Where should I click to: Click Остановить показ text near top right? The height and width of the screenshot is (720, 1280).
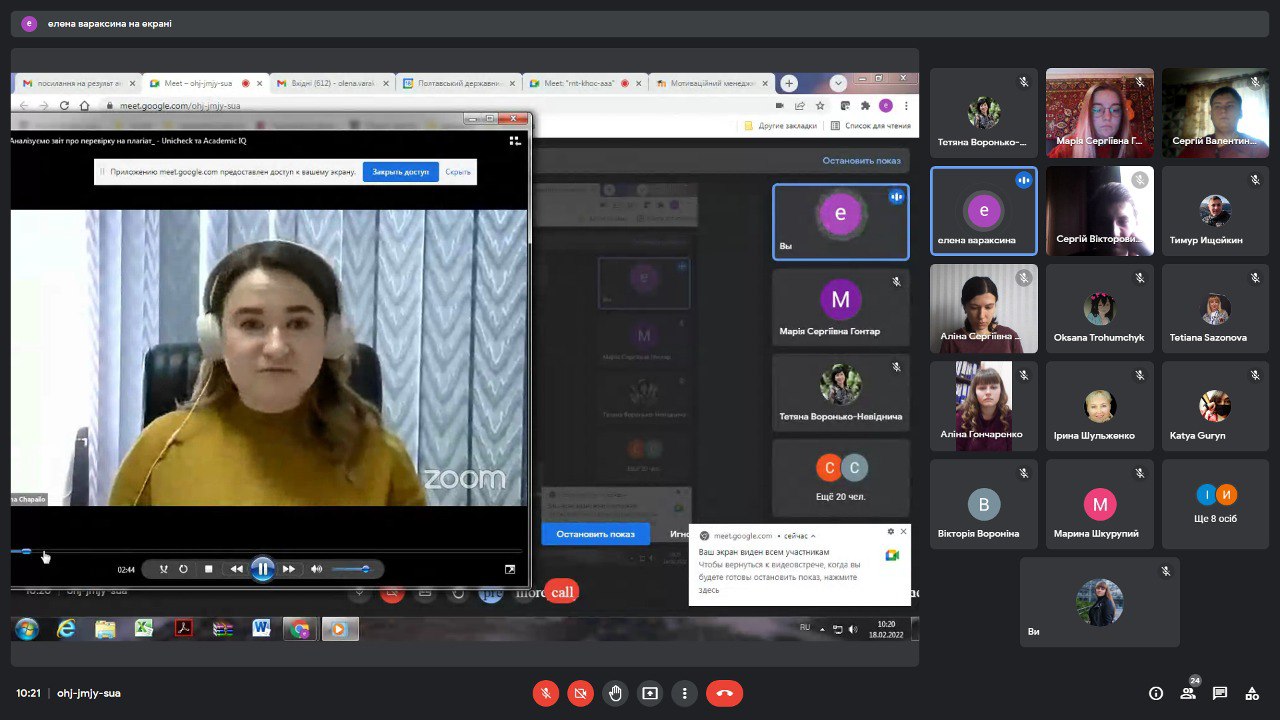pos(861,160)
